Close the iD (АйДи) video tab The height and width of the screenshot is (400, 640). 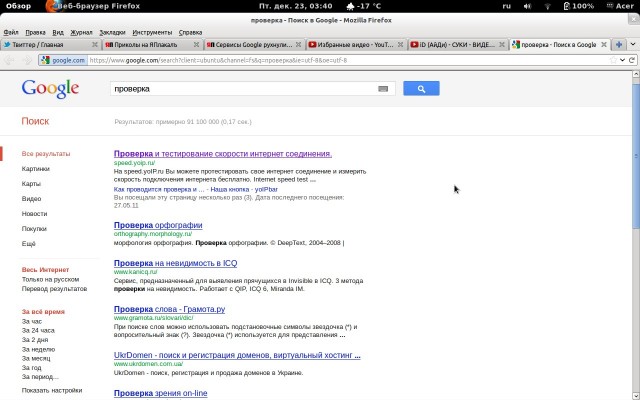click(502, 44)
